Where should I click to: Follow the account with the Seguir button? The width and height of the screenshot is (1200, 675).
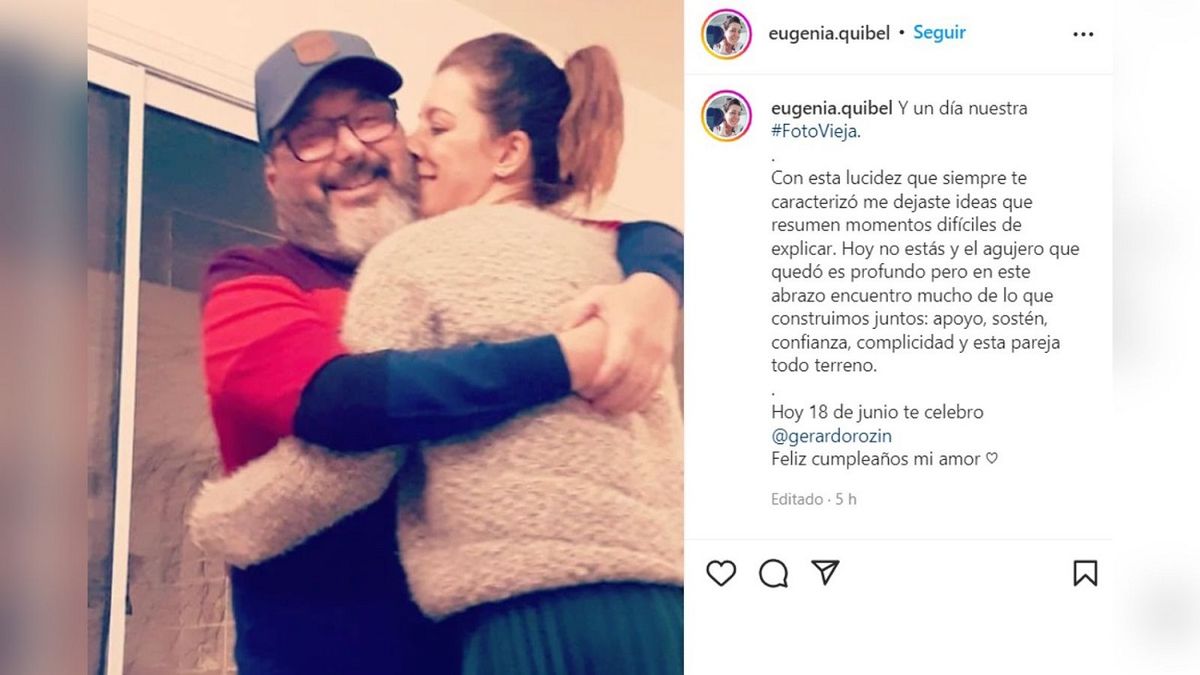pos(940,32)
